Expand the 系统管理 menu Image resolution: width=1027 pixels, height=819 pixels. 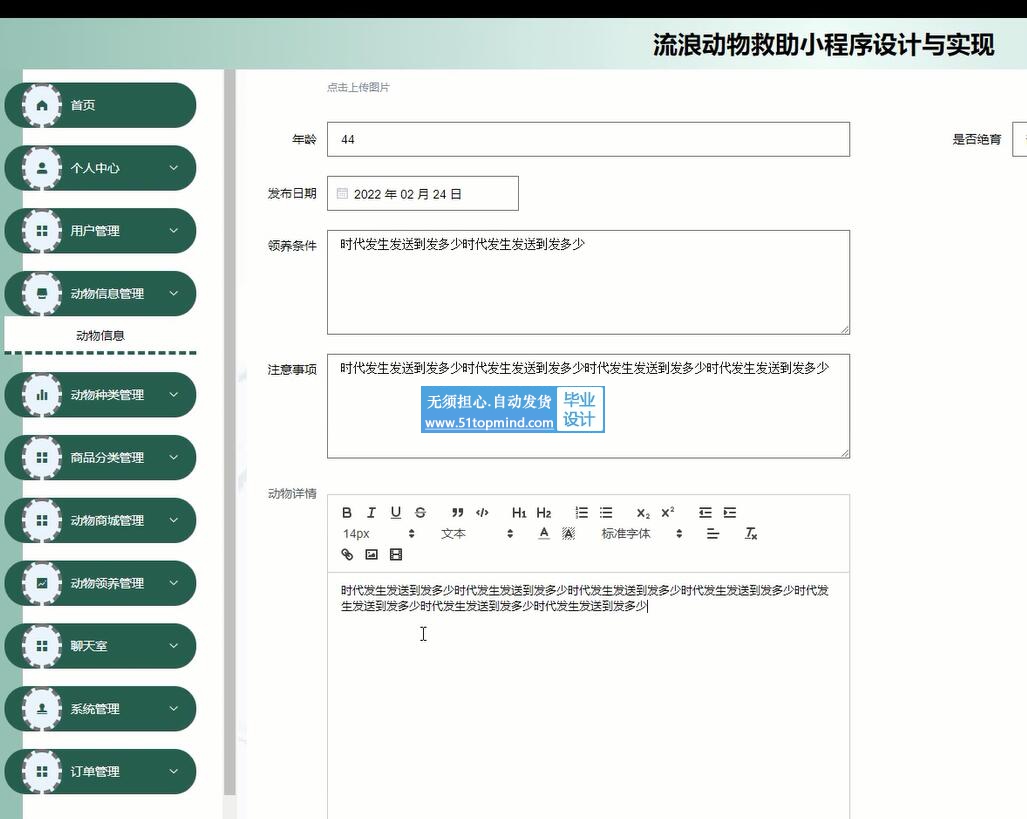pos(100,708)
